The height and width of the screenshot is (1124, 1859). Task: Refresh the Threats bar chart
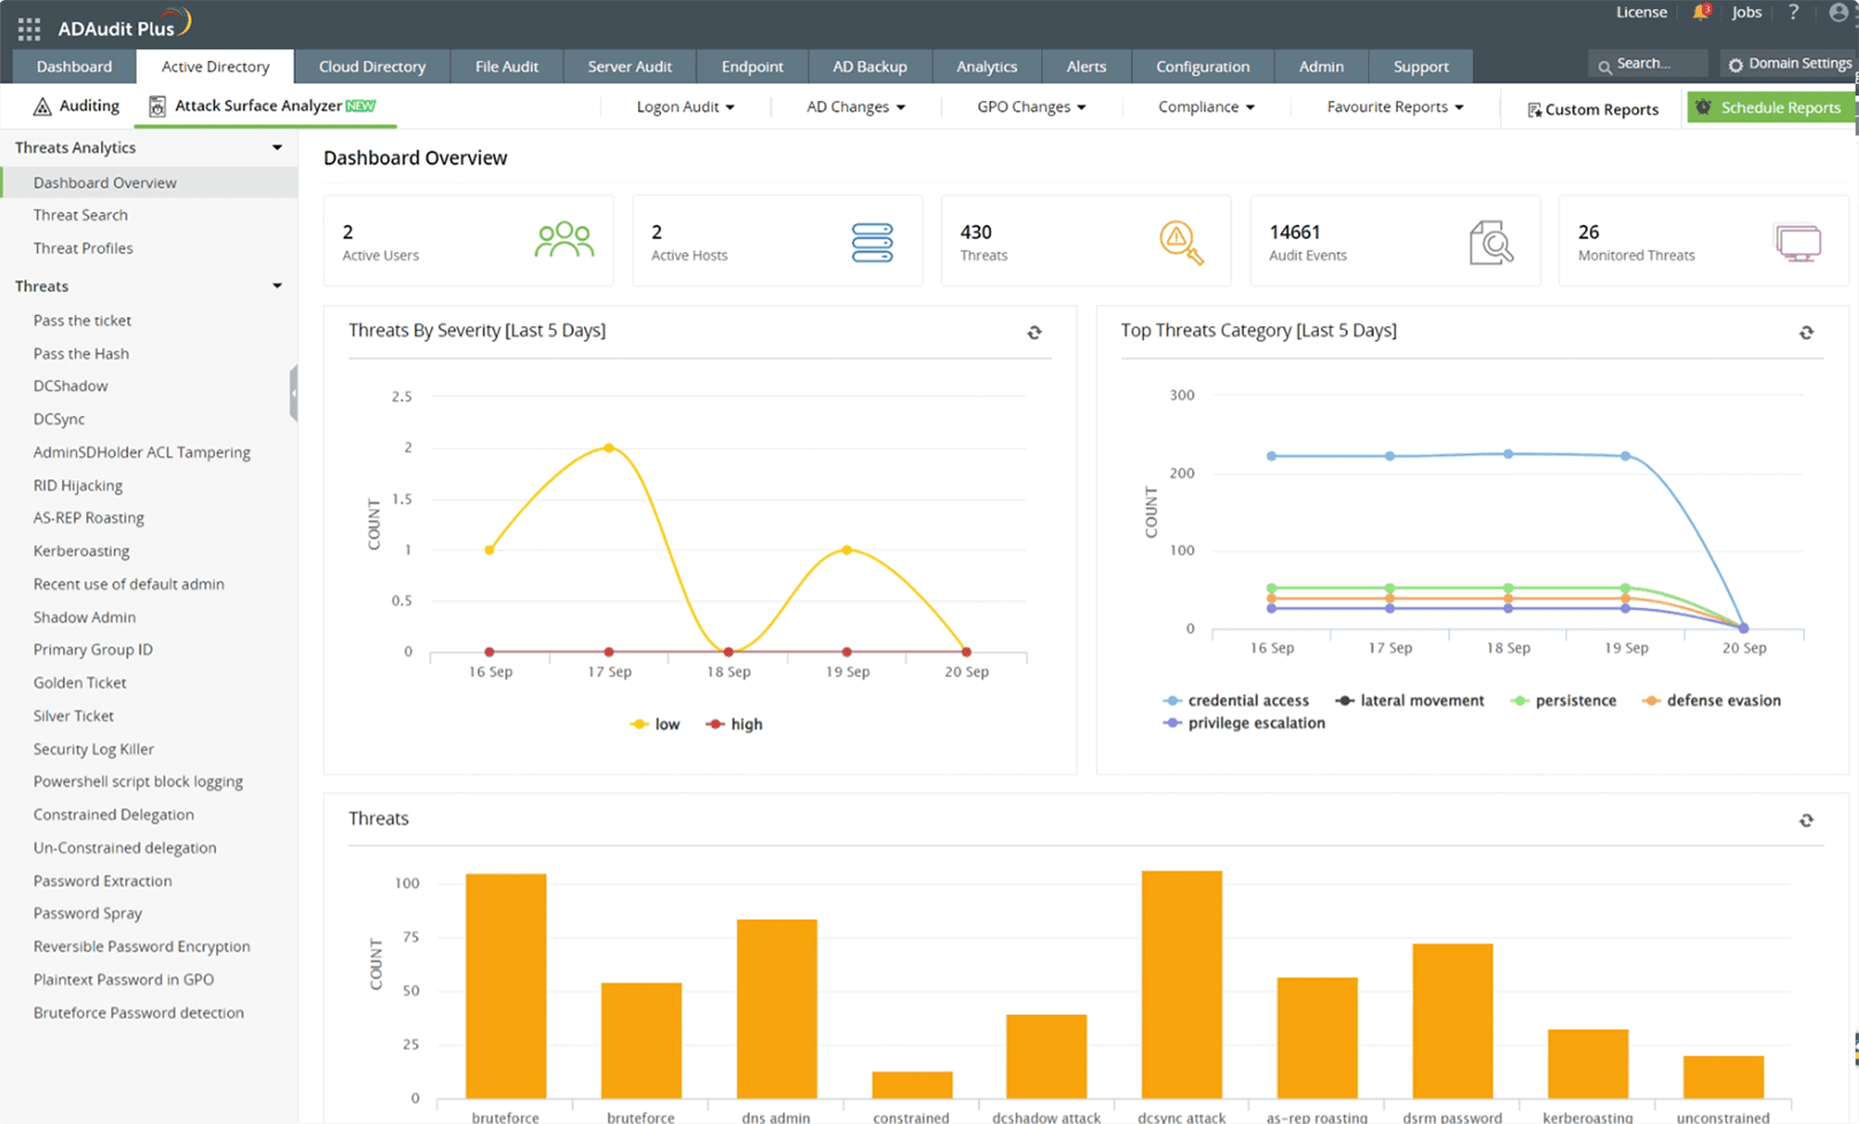[1806, 821]
